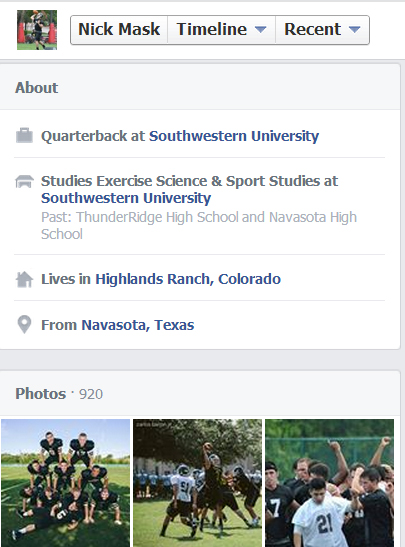Open the Photos section header
The height and width of the screenshot is (547, 405).
coord(40,394)
